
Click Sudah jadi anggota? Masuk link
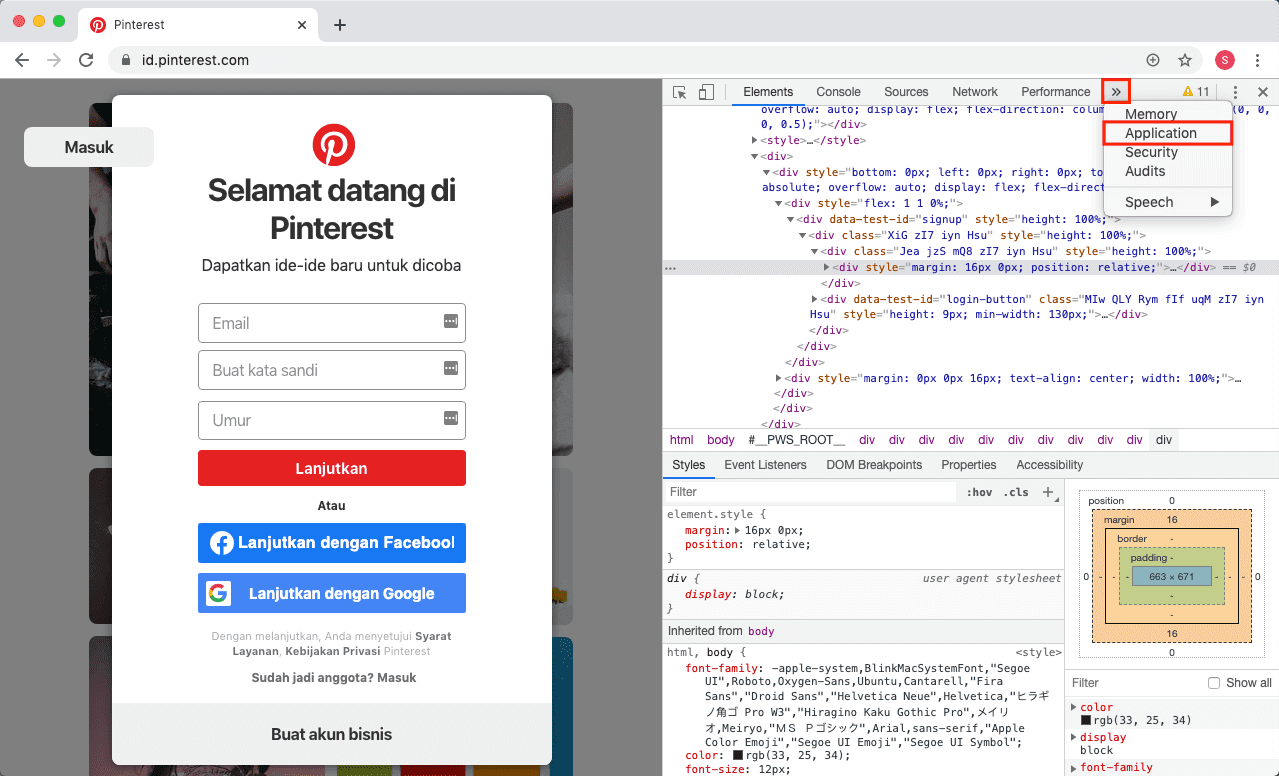[333, 677]
